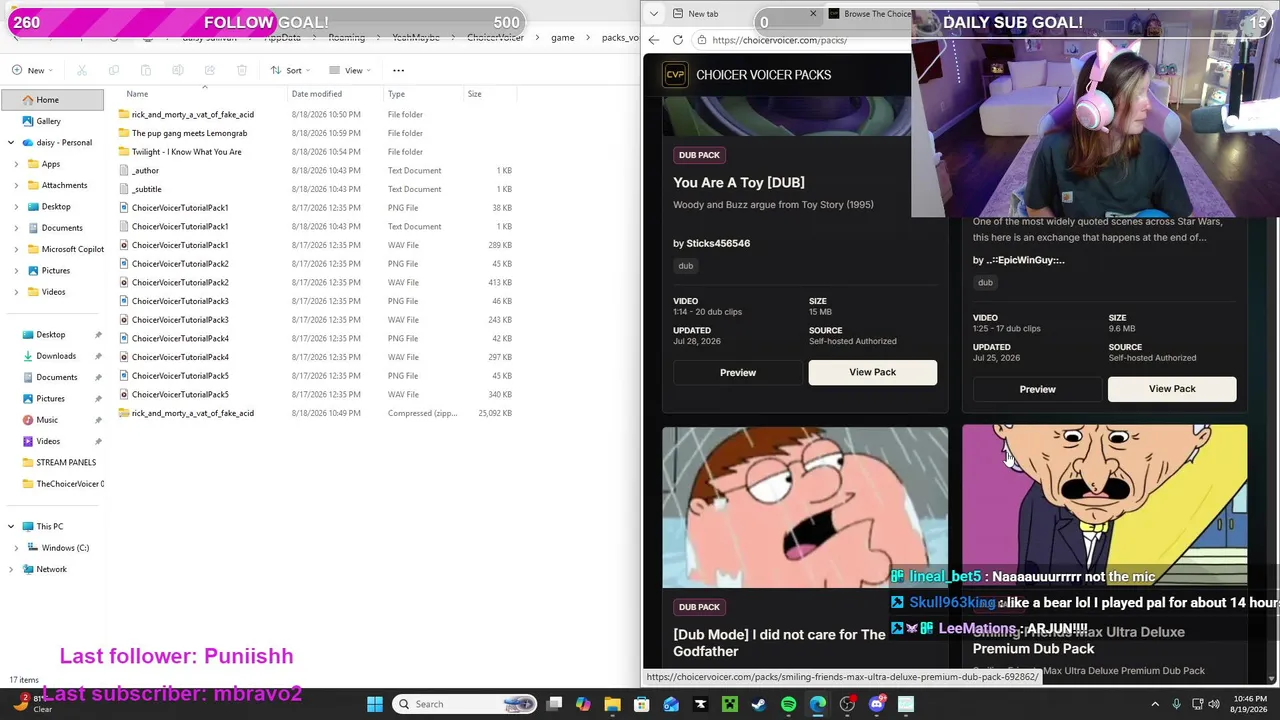Switch to the Browse The Choicer browser tab
The image size is (1280, 720).
[x=869, y=14]
